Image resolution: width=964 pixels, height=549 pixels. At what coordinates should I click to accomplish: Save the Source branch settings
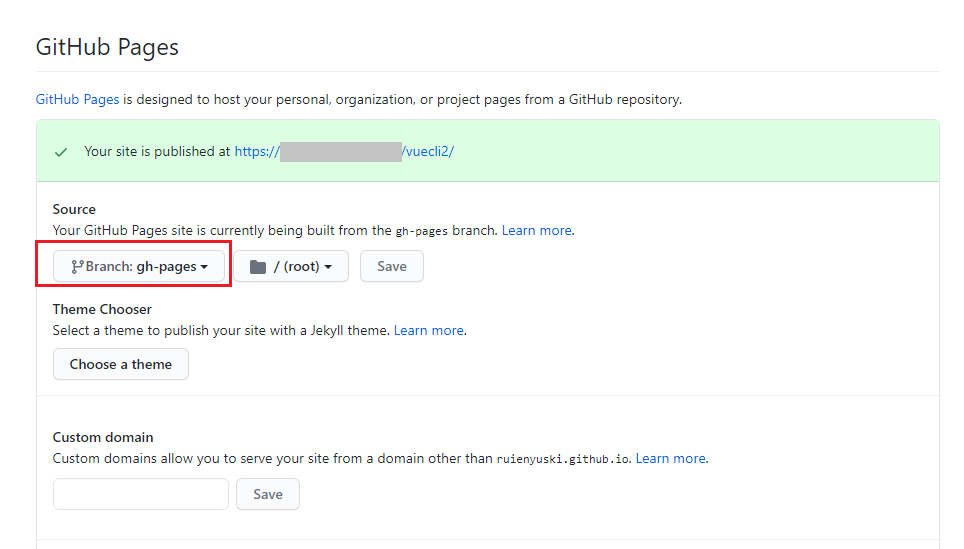(392, 266)
